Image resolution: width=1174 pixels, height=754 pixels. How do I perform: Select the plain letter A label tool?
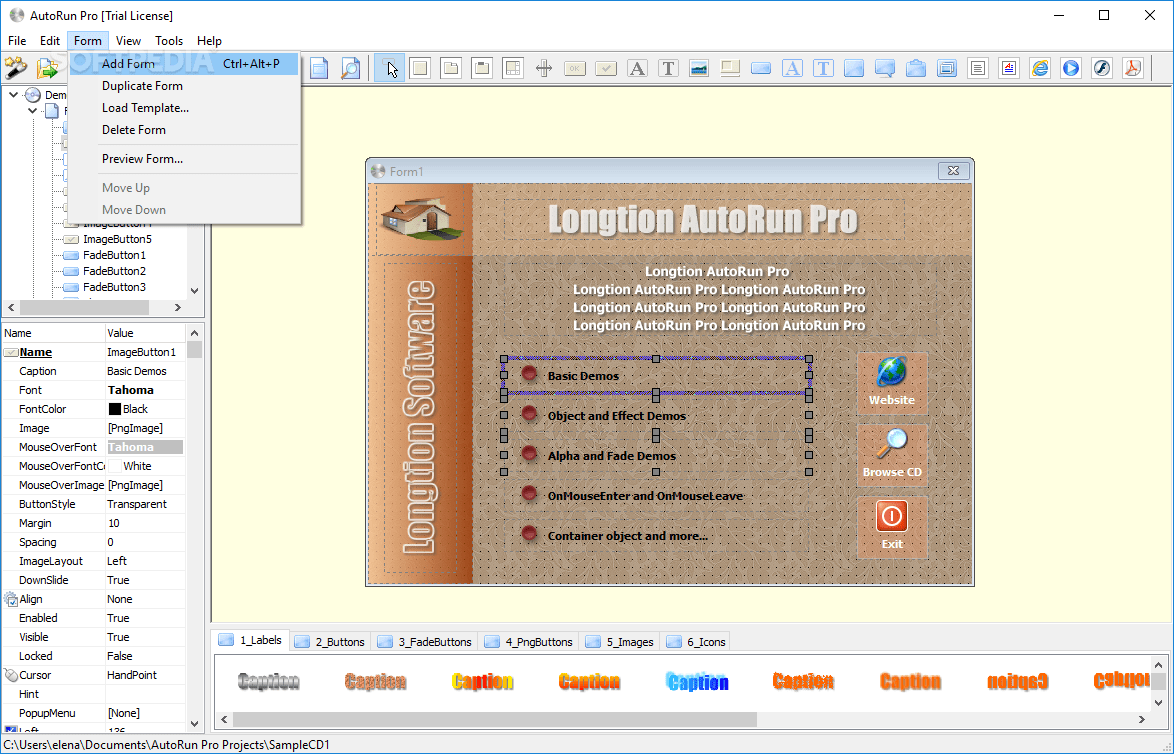(x=637, y=68)
